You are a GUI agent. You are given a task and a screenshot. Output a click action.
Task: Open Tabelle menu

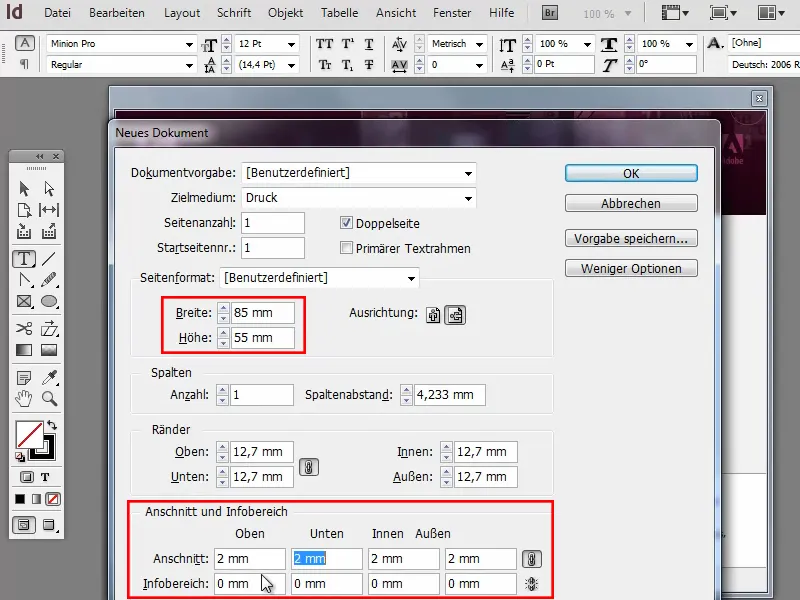(x=339, y=13)
